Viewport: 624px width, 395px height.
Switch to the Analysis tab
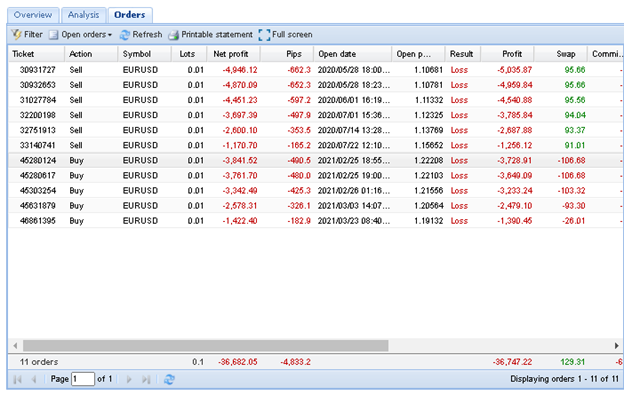click(84, 15)
